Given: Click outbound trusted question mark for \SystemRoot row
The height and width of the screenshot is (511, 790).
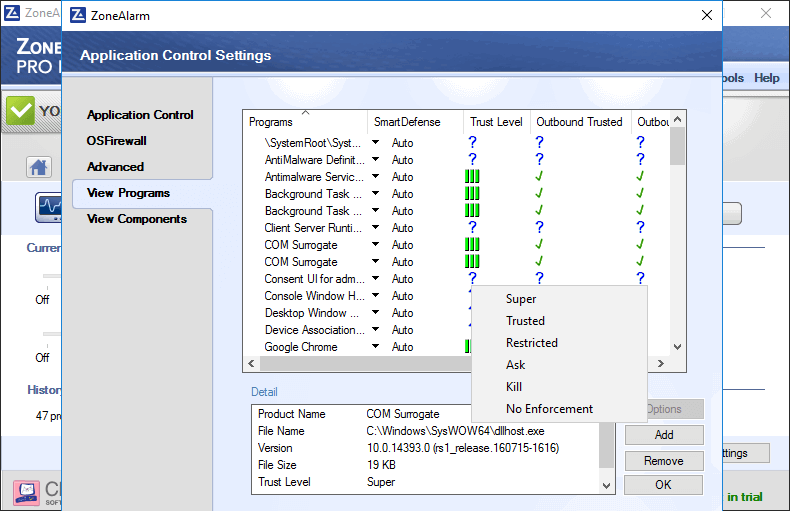Looking at the screenshot, I should tap(539, 143).
